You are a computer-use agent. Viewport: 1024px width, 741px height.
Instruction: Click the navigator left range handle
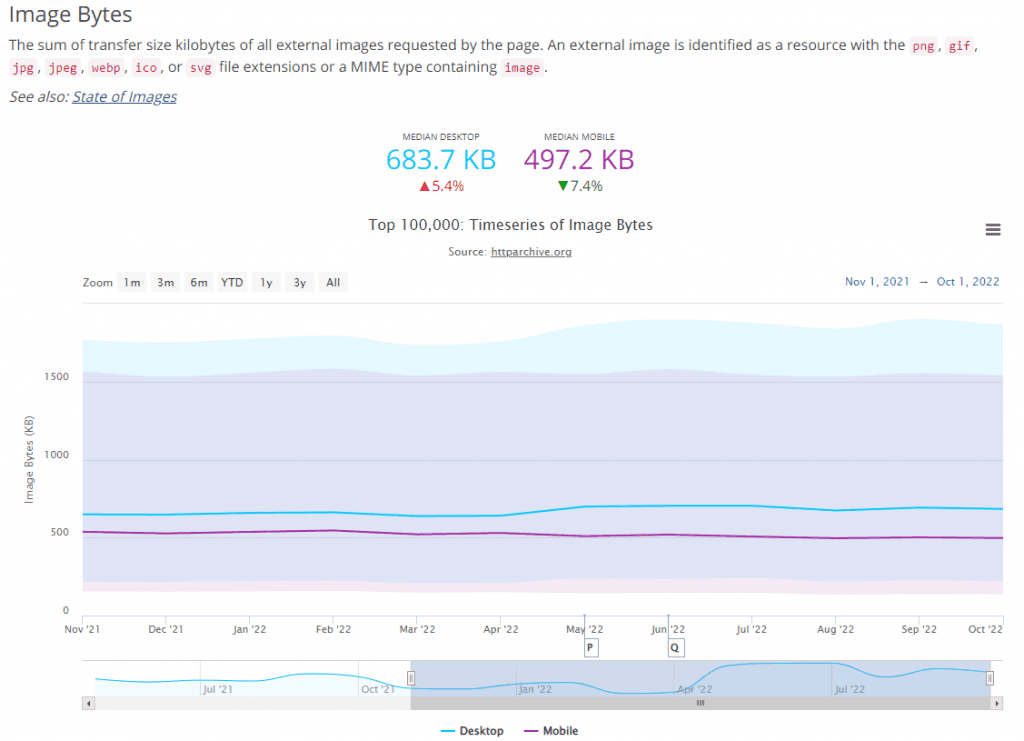click(410, 678)
